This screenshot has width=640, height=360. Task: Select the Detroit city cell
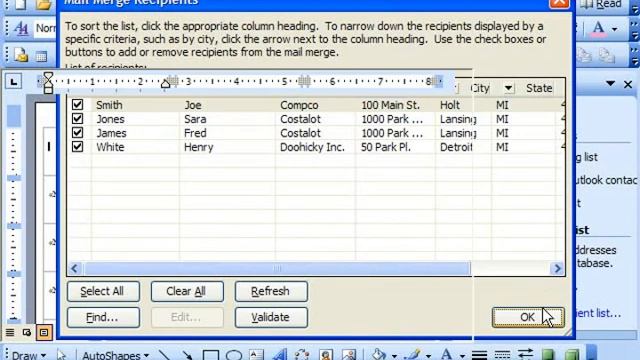456,147
